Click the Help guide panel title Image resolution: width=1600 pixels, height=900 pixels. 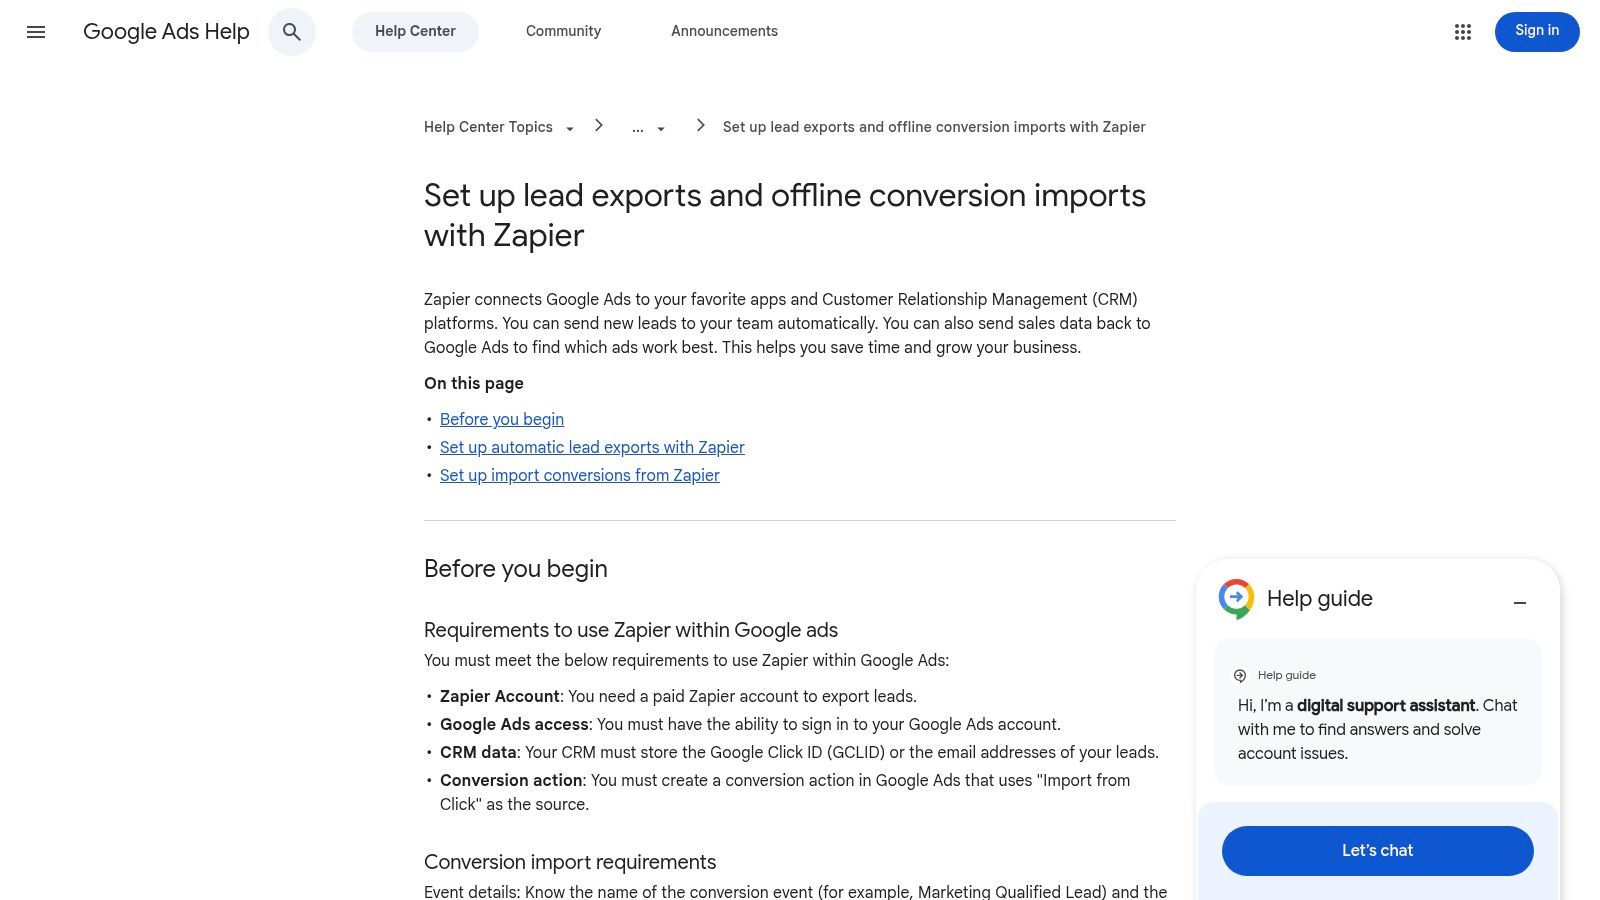point(1320,599)
